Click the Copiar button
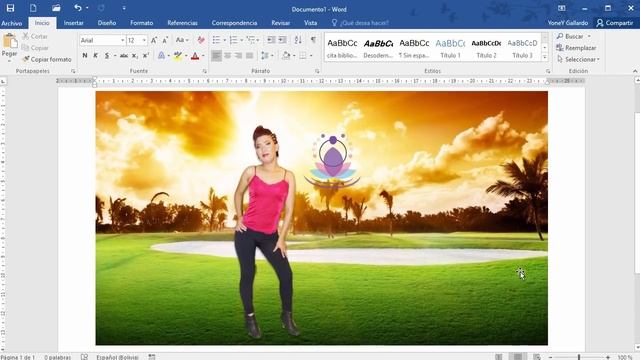 (x=35, y=48)
